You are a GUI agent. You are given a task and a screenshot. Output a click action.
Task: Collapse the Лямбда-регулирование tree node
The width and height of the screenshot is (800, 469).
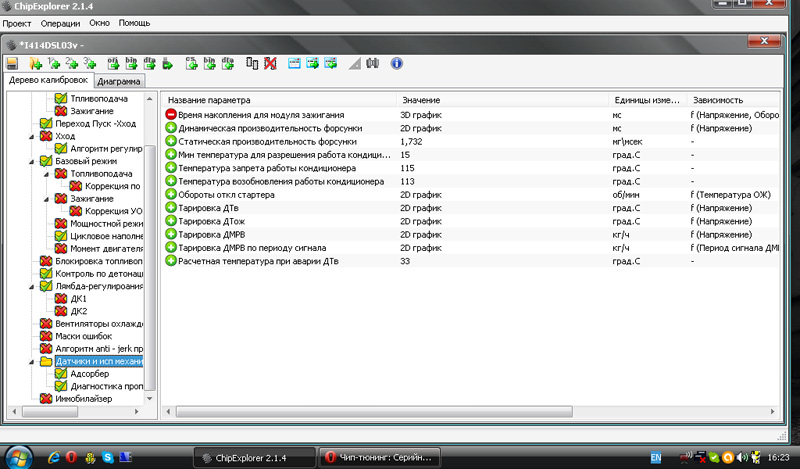click(33, 286)
